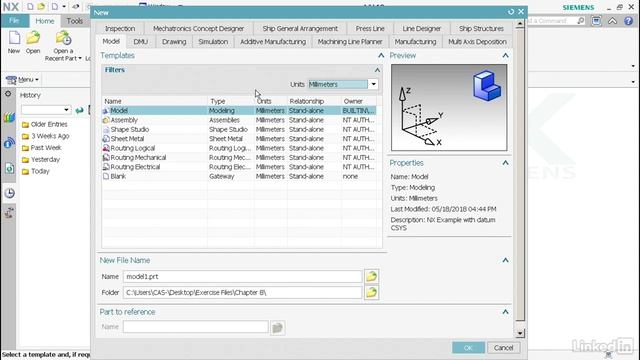Open the Units dropdown
This screenshot has height=360, width=640.
pyautogui.click(x=373, y=84)
